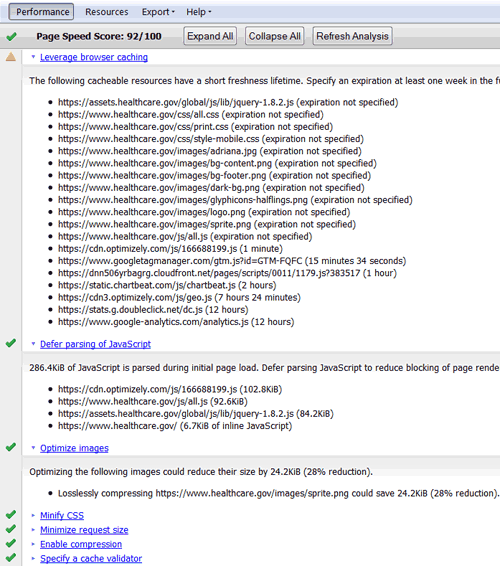Click the 286.4KiB of JavaScript description text
This screenshot has height=566, width=500.
pyautogui.click(x=264, y=368)
